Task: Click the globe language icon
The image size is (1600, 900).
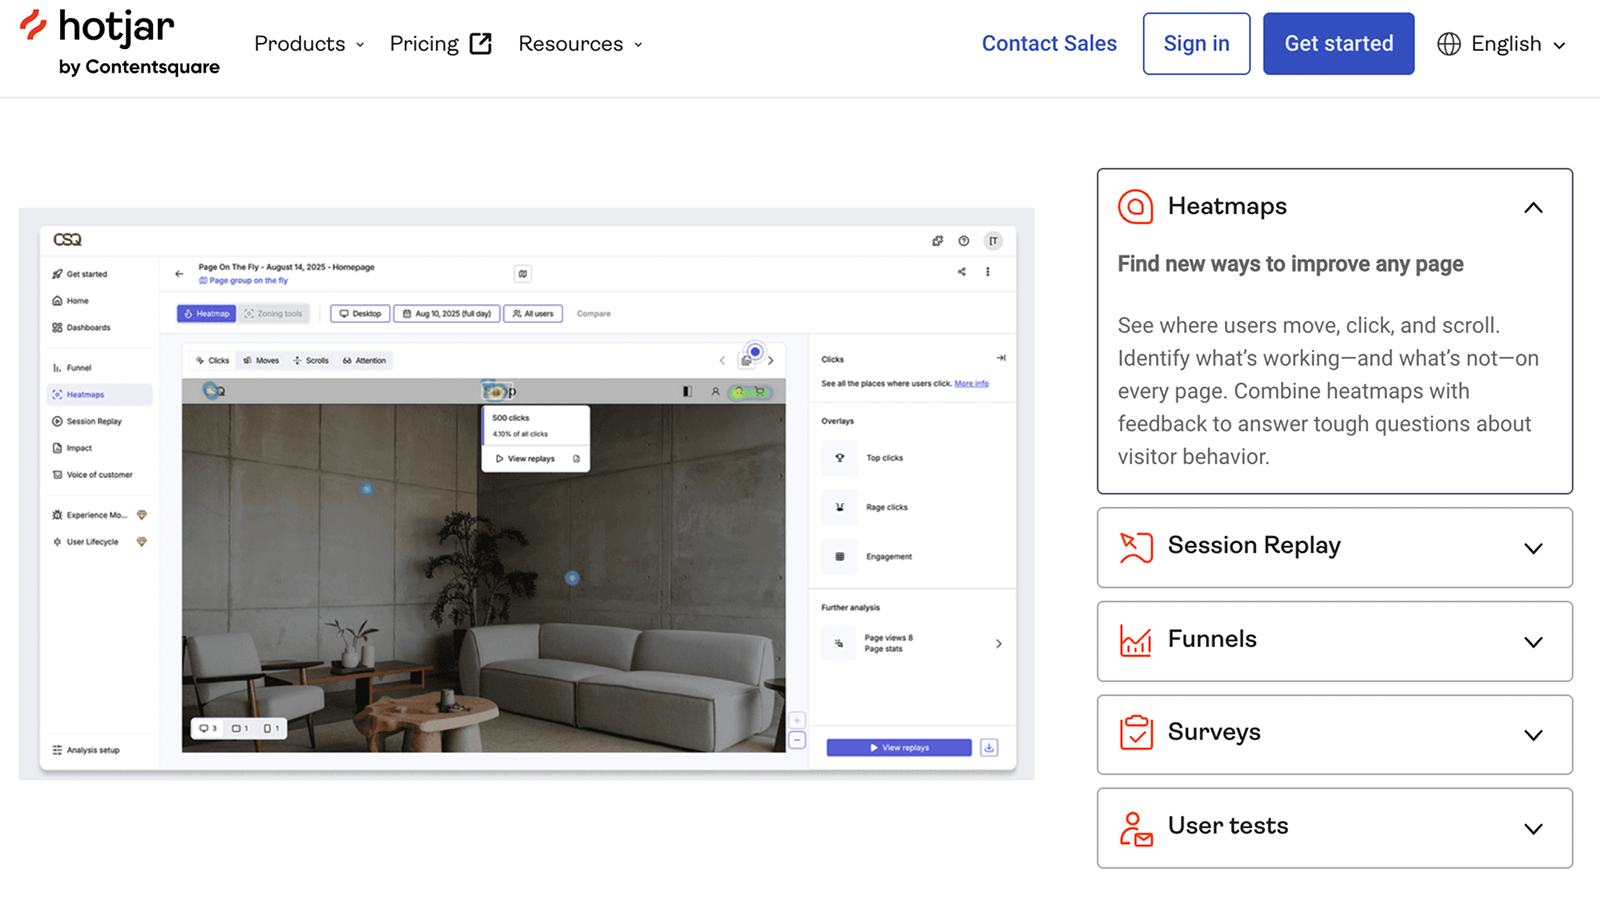Action: (1449, 44)
